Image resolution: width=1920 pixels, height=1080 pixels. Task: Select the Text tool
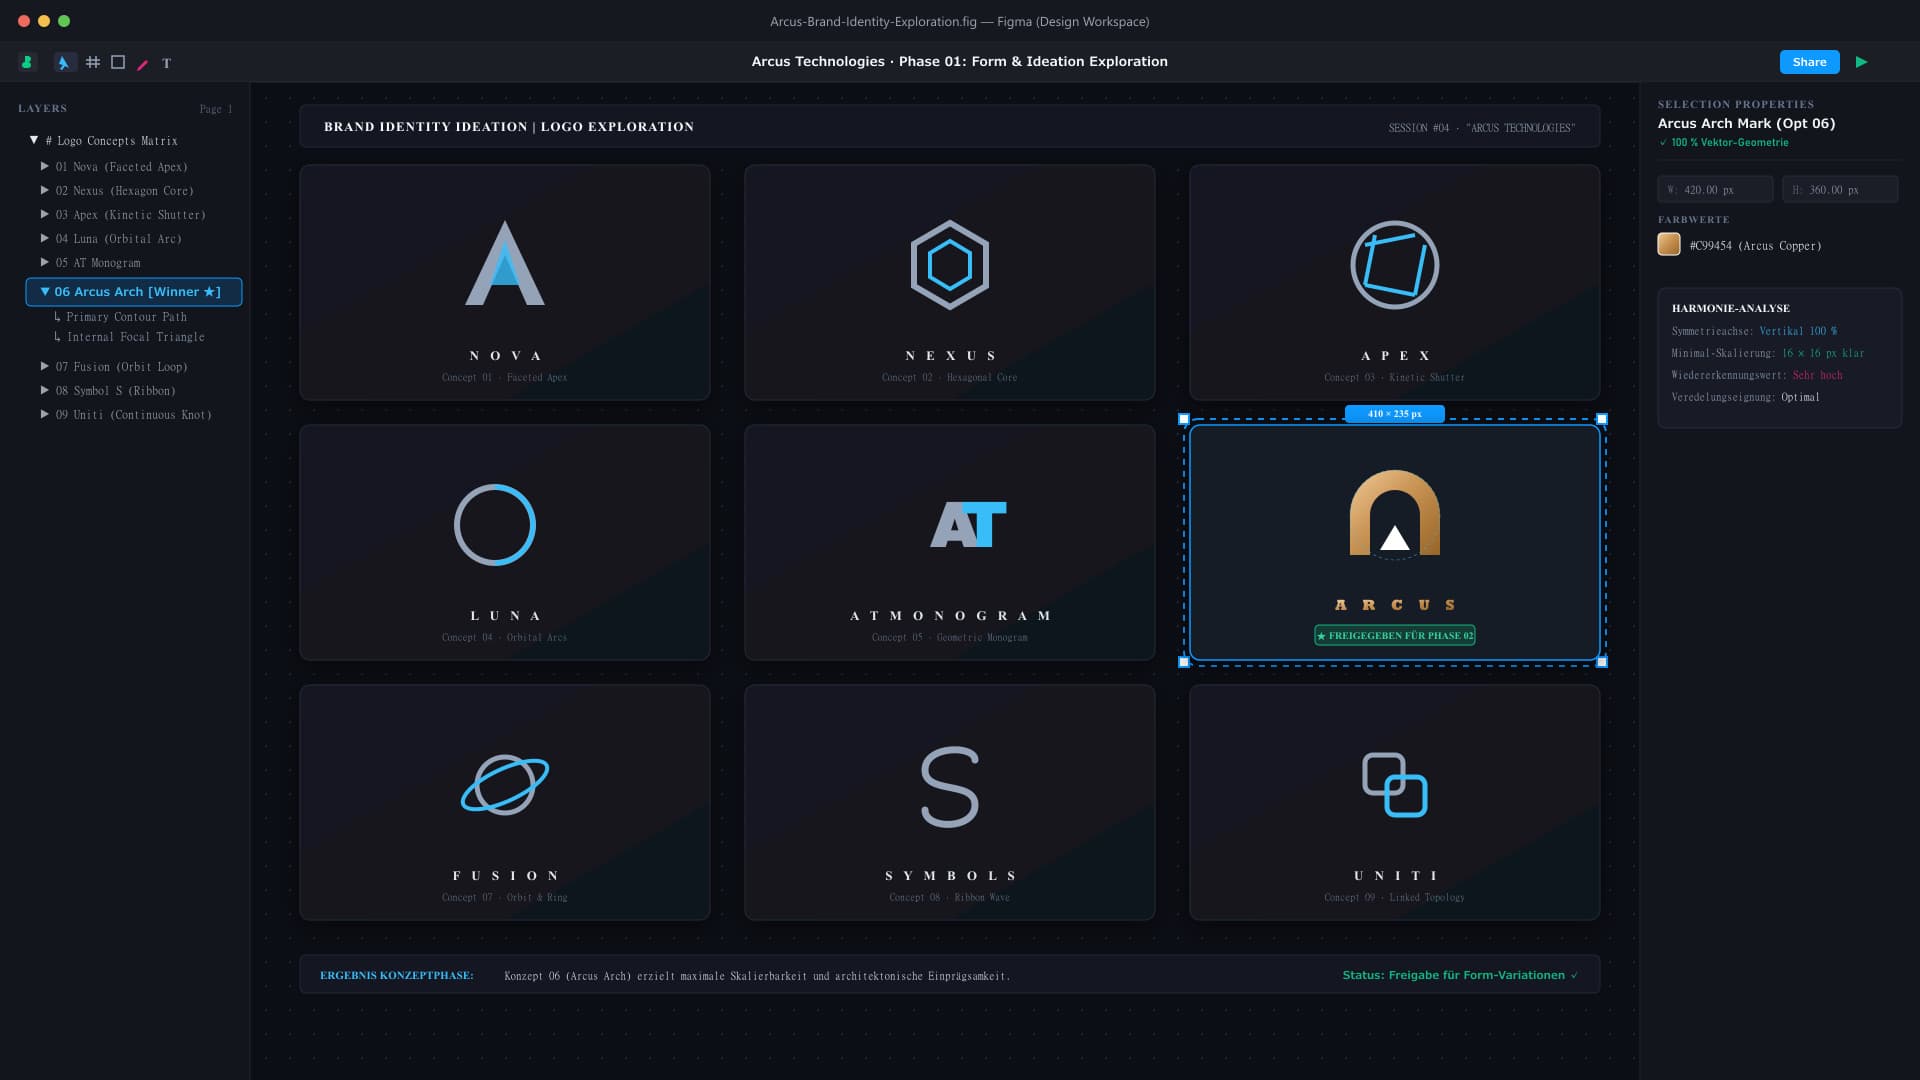coord(166,63)
